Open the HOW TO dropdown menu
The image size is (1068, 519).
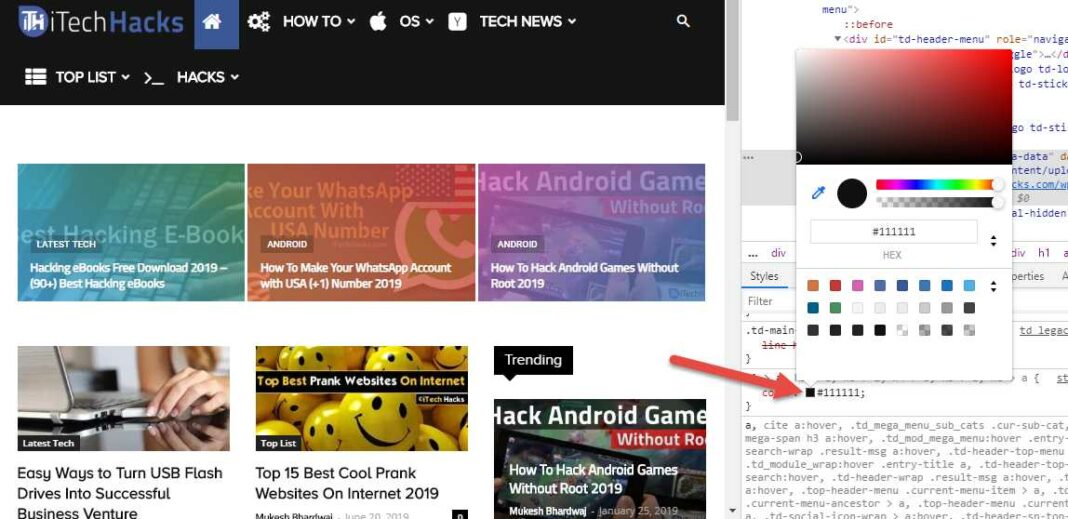tap(319, 22)
